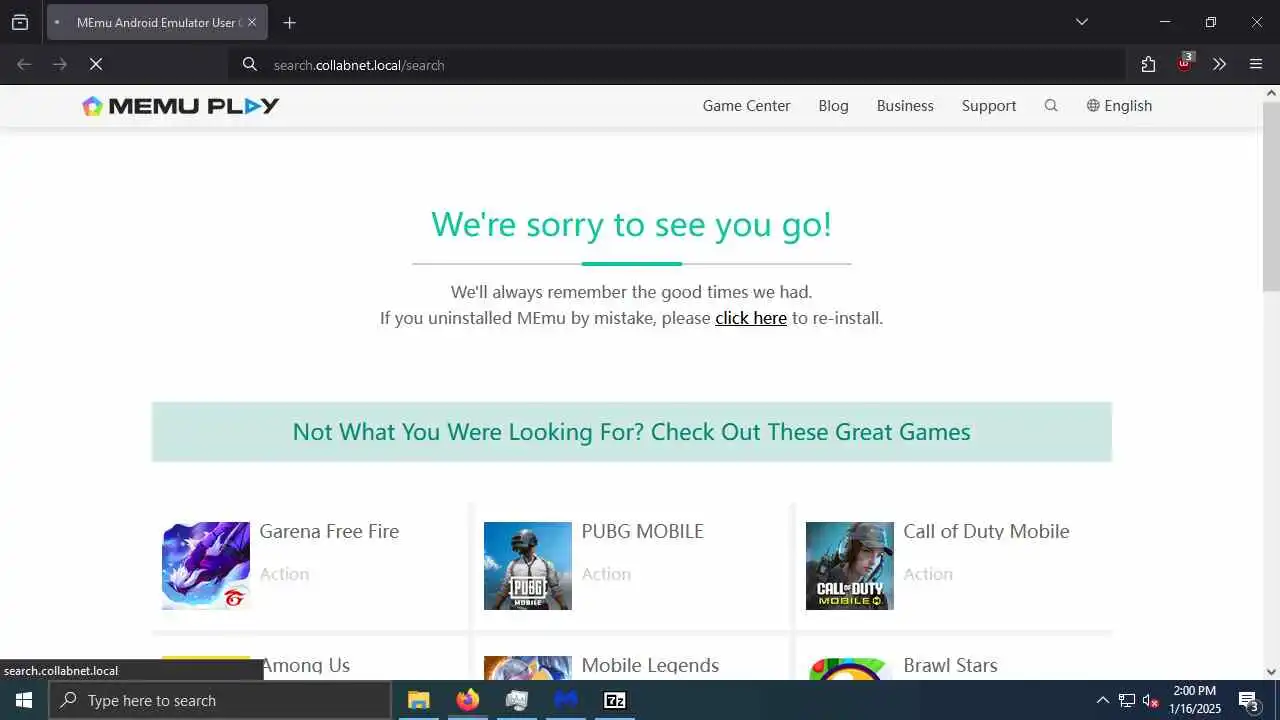
Task: Click the scrollbar up arrow
Action: coord(1271,93)
